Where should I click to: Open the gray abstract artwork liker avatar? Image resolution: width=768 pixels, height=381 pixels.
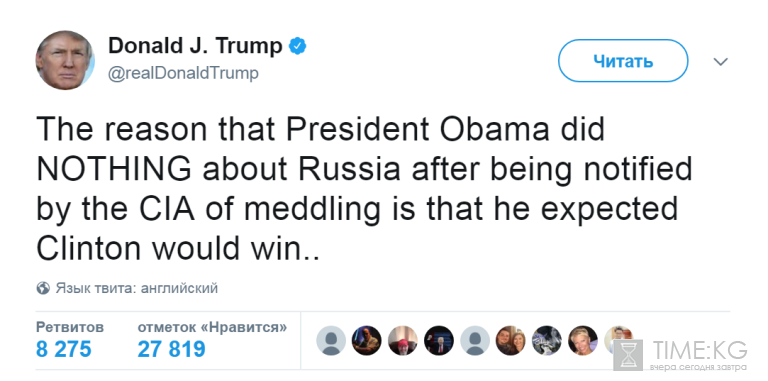tap(547, 340)
